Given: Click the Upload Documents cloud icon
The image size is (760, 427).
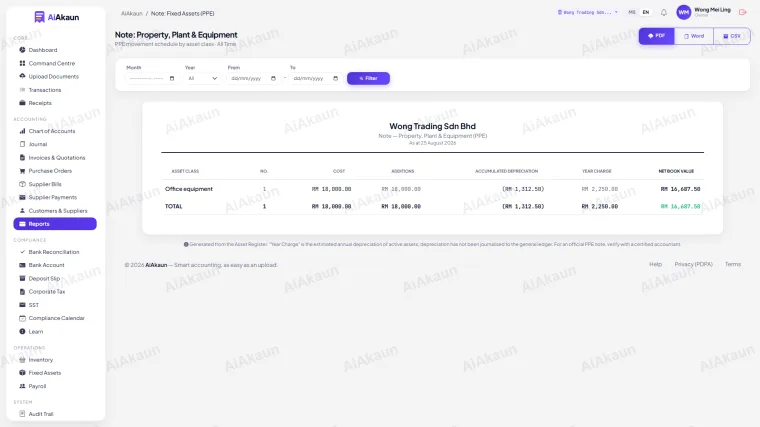Looking at the screenshot, I should [x=22, y=76].
